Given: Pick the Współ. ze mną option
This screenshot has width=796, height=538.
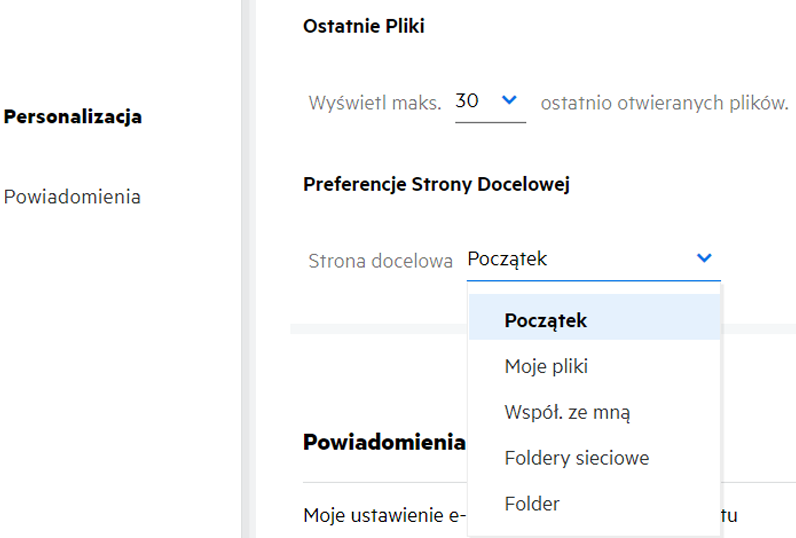Looking at the screenshot, I should (567, 412).
